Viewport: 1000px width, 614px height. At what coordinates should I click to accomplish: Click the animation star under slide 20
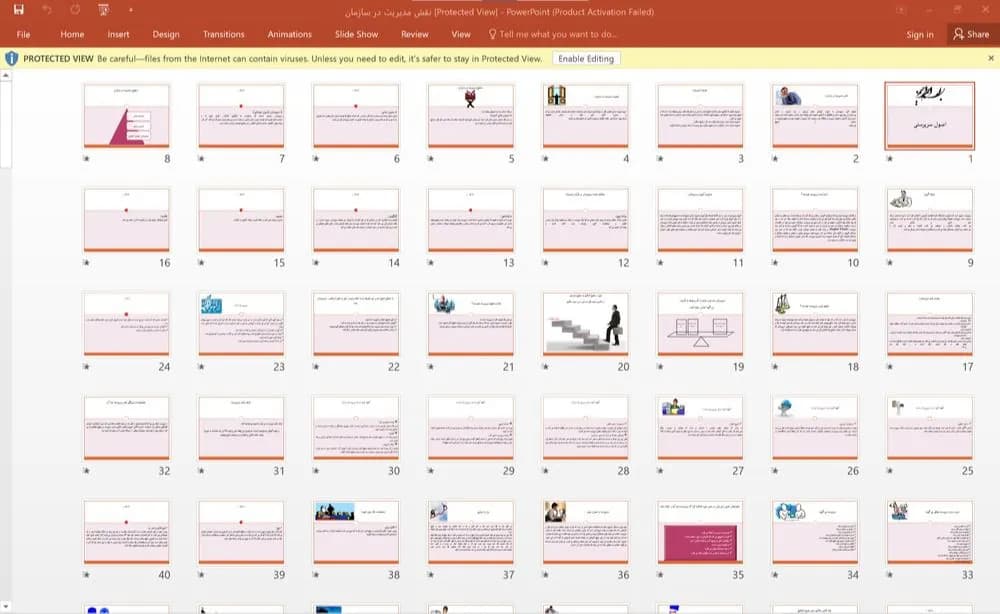[x=546, y=367]
